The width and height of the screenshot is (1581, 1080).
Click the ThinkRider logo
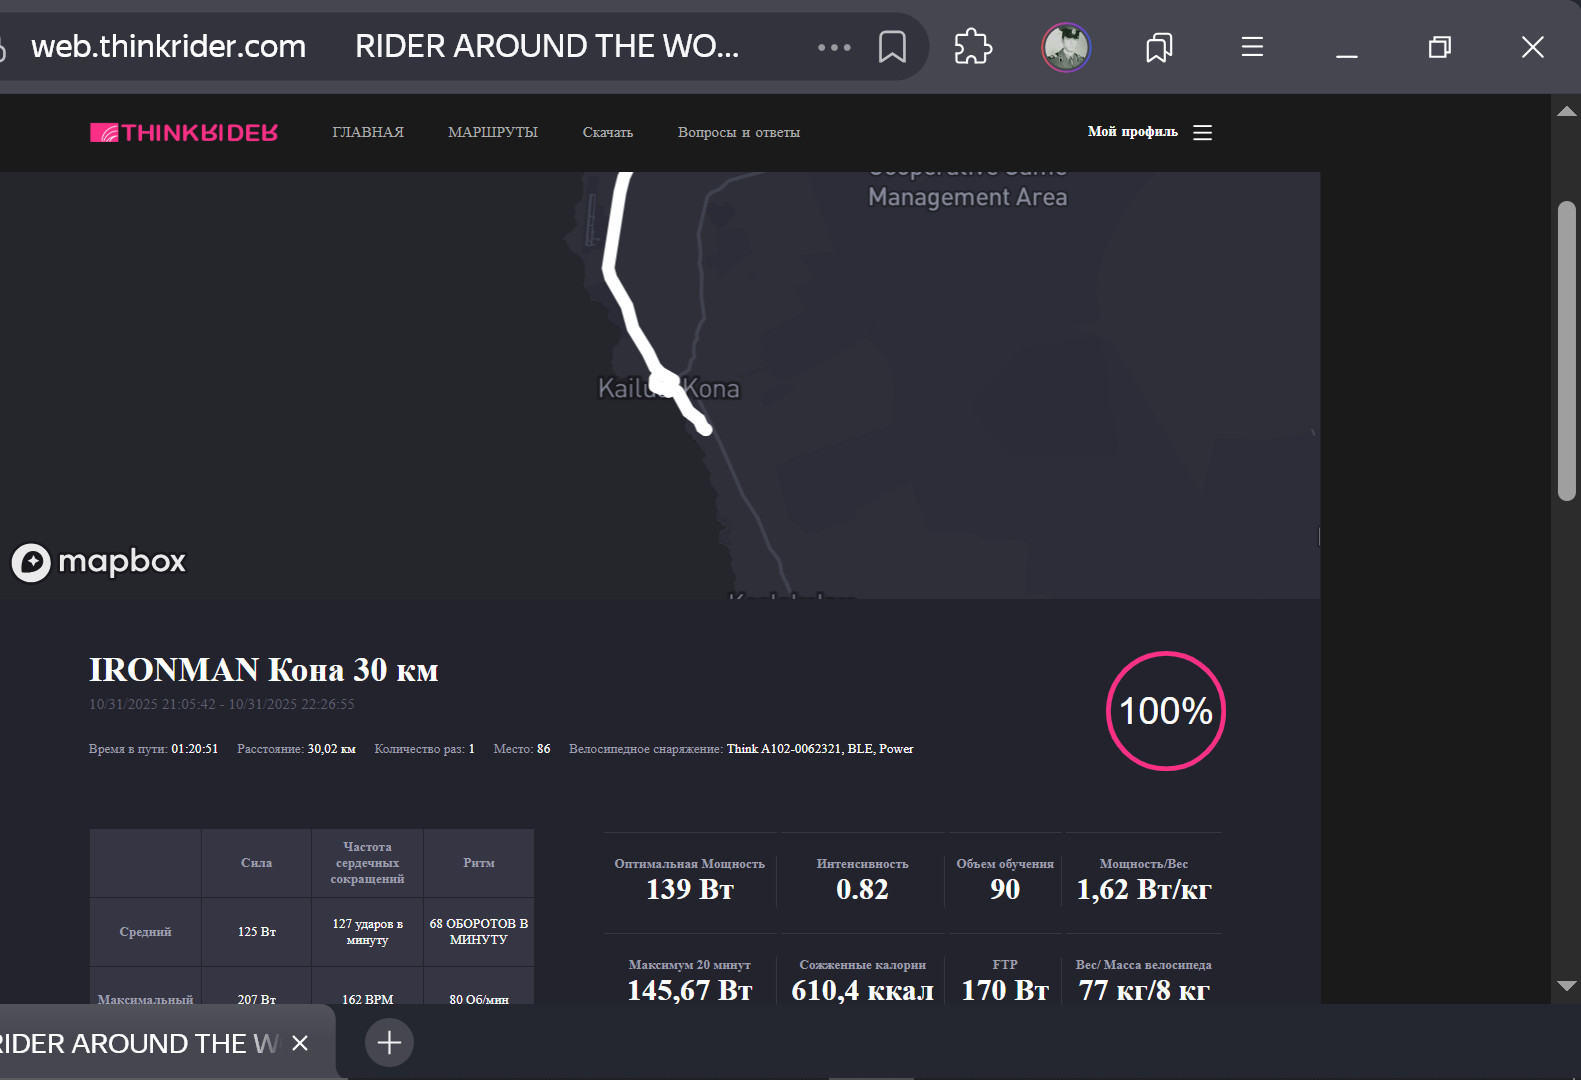tap(184, 132)
